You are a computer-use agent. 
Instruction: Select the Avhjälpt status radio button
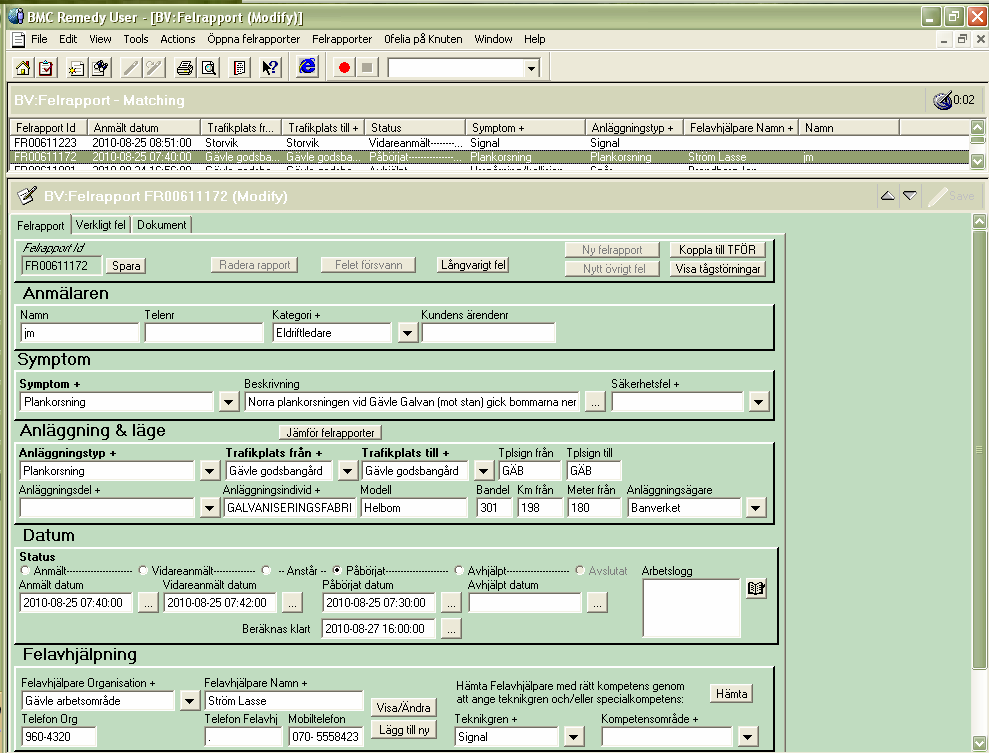click(459, 570)
